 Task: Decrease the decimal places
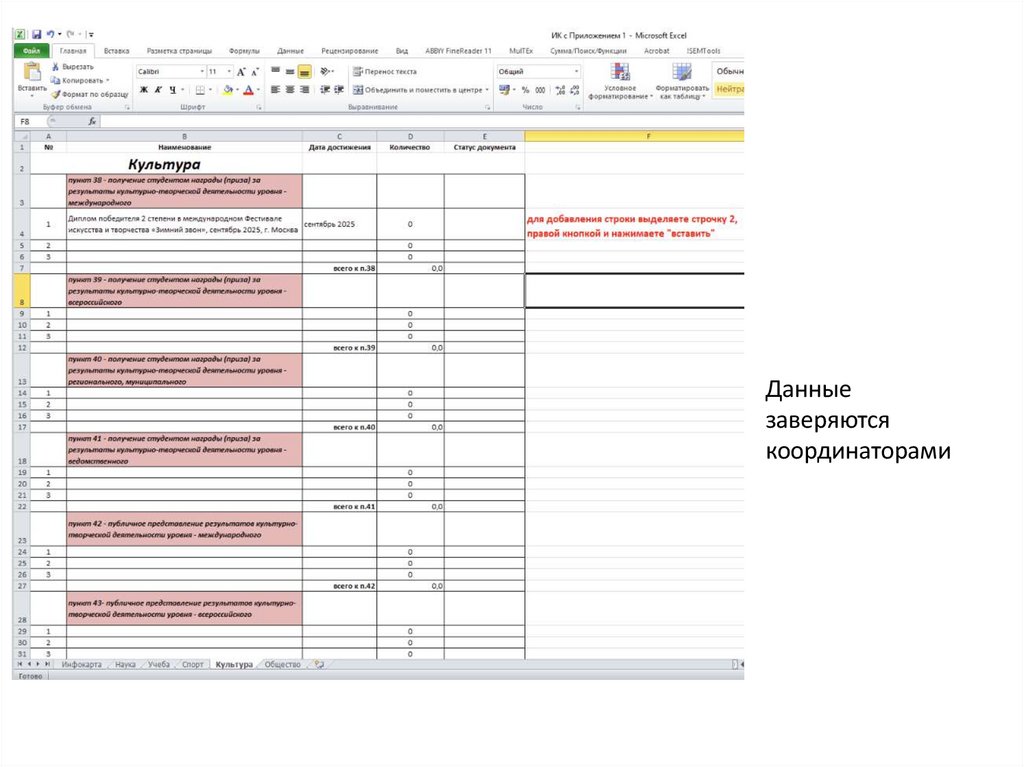pos(575,90)
